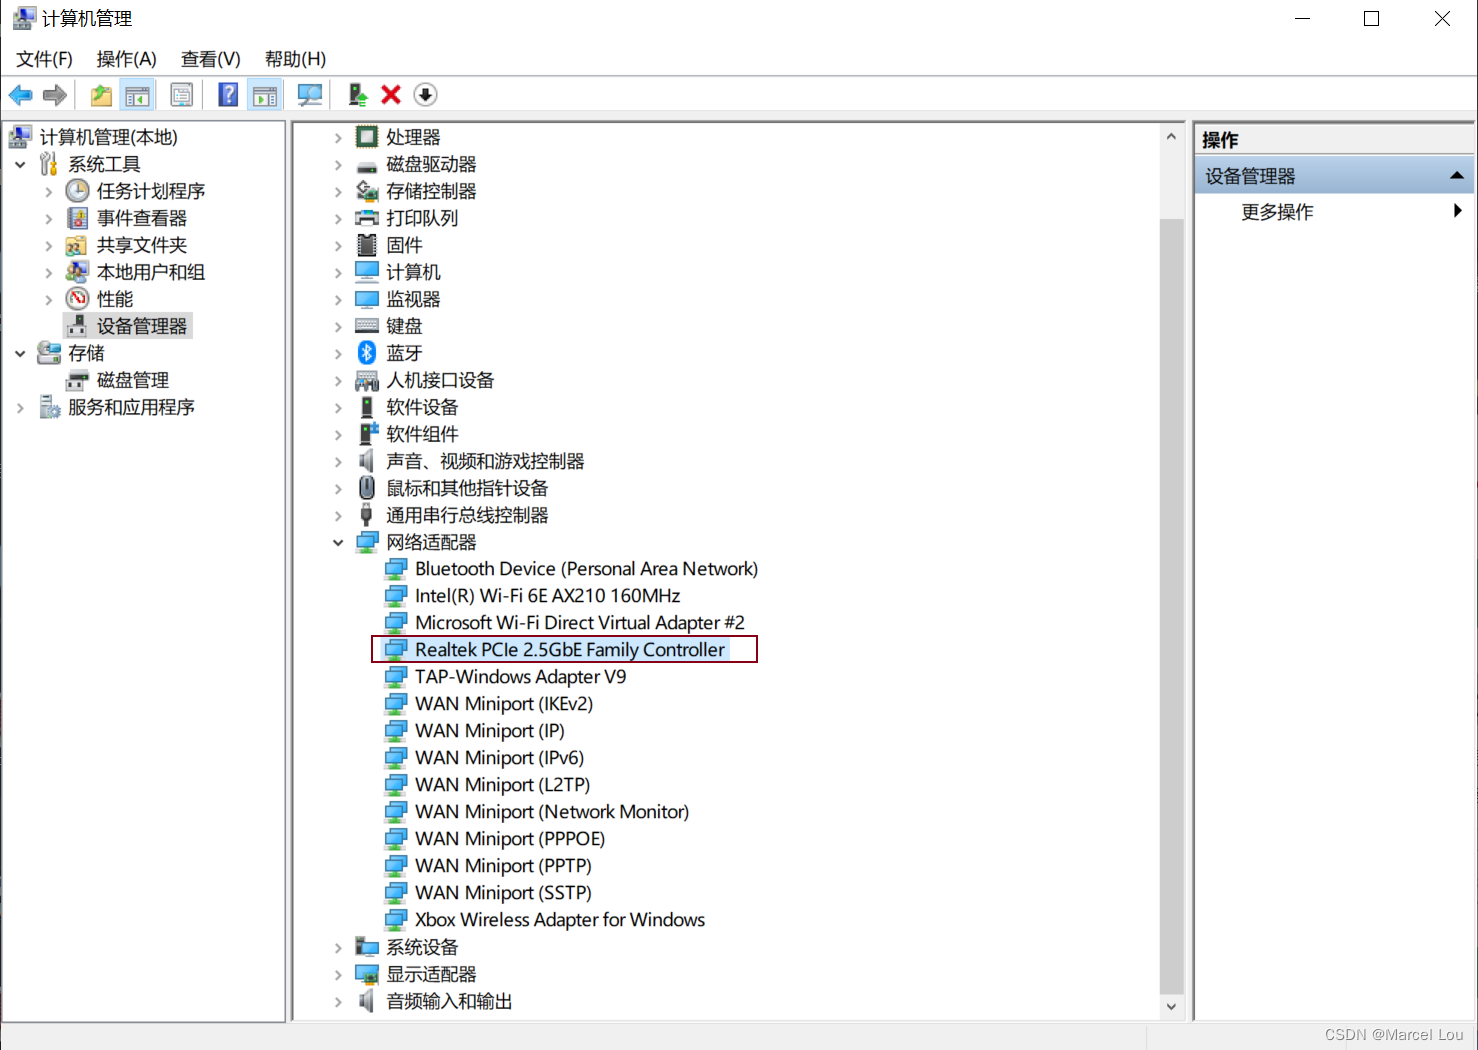
Task: Expand the 音频输入和输出 node
Action: click(338, 1002)
